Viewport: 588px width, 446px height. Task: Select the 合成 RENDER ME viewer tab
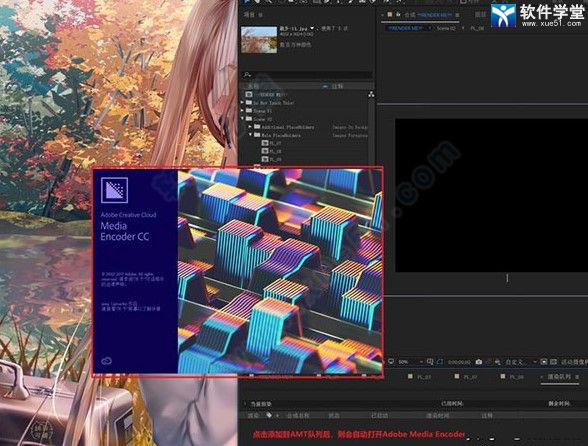coord(428,15)
